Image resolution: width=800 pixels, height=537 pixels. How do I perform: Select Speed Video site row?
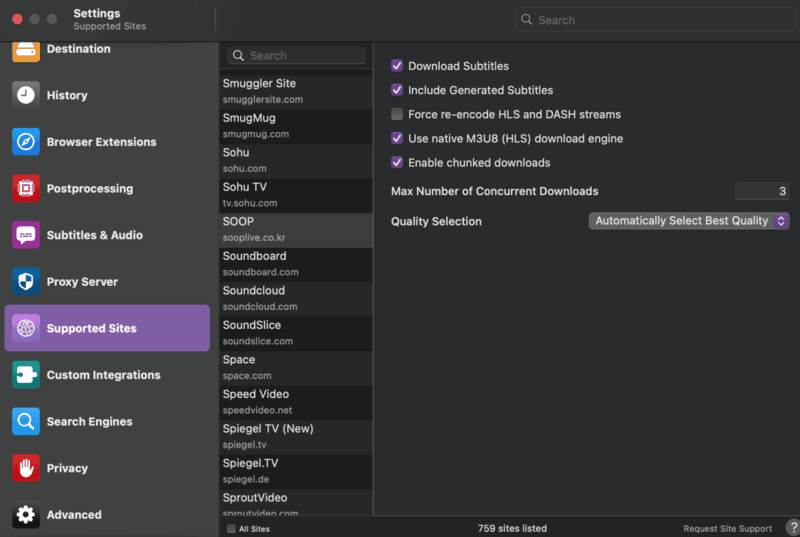pyautogui.click(x=296, y=402)
